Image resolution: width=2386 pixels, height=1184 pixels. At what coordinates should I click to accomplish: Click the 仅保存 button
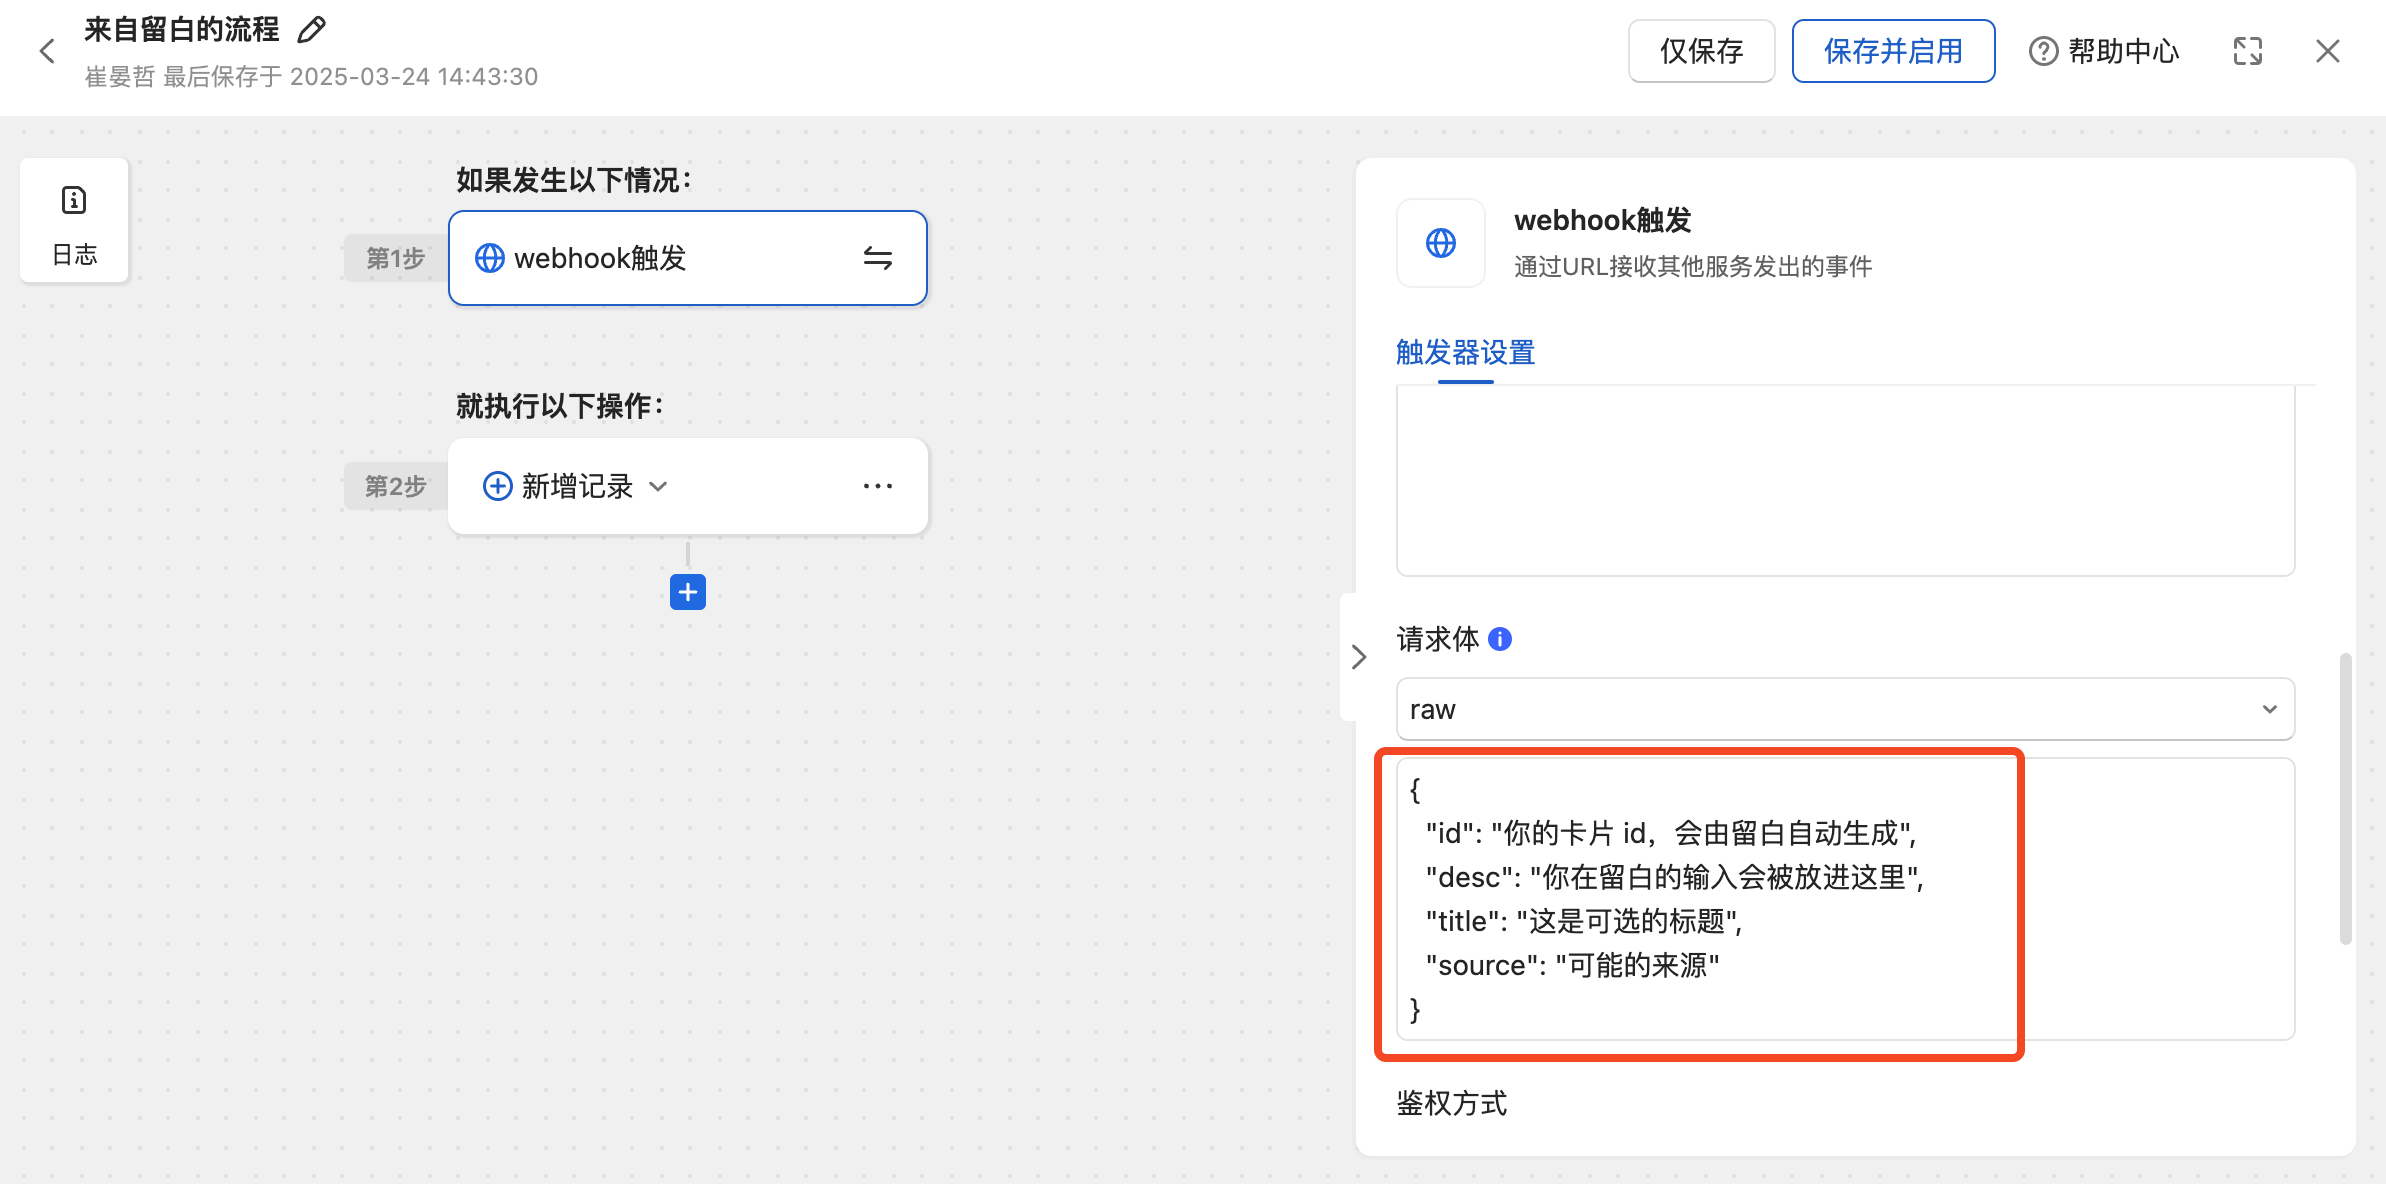pos(1701,51)
